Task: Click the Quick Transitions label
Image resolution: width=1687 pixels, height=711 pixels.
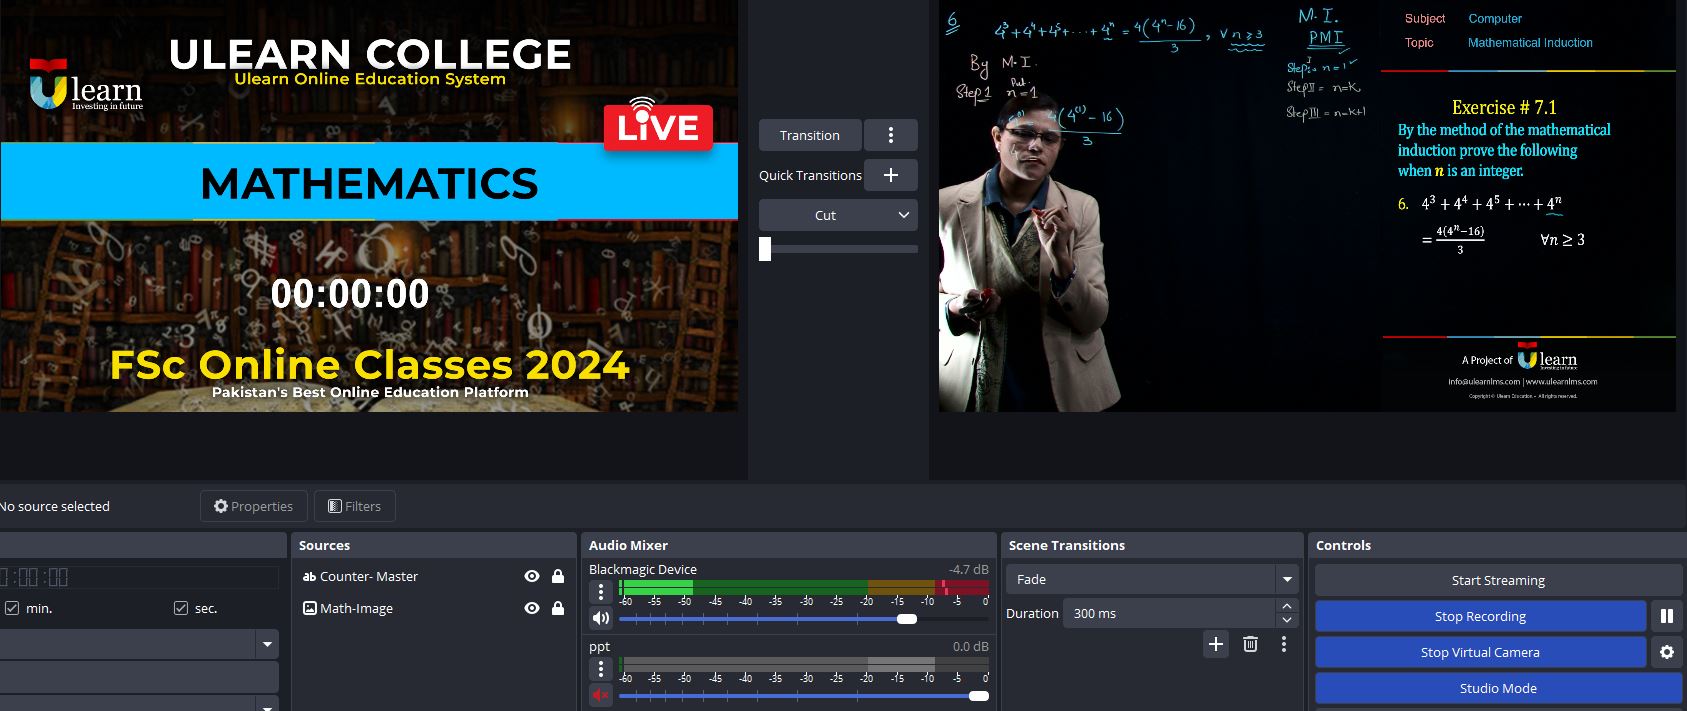Action: [810, 175]
